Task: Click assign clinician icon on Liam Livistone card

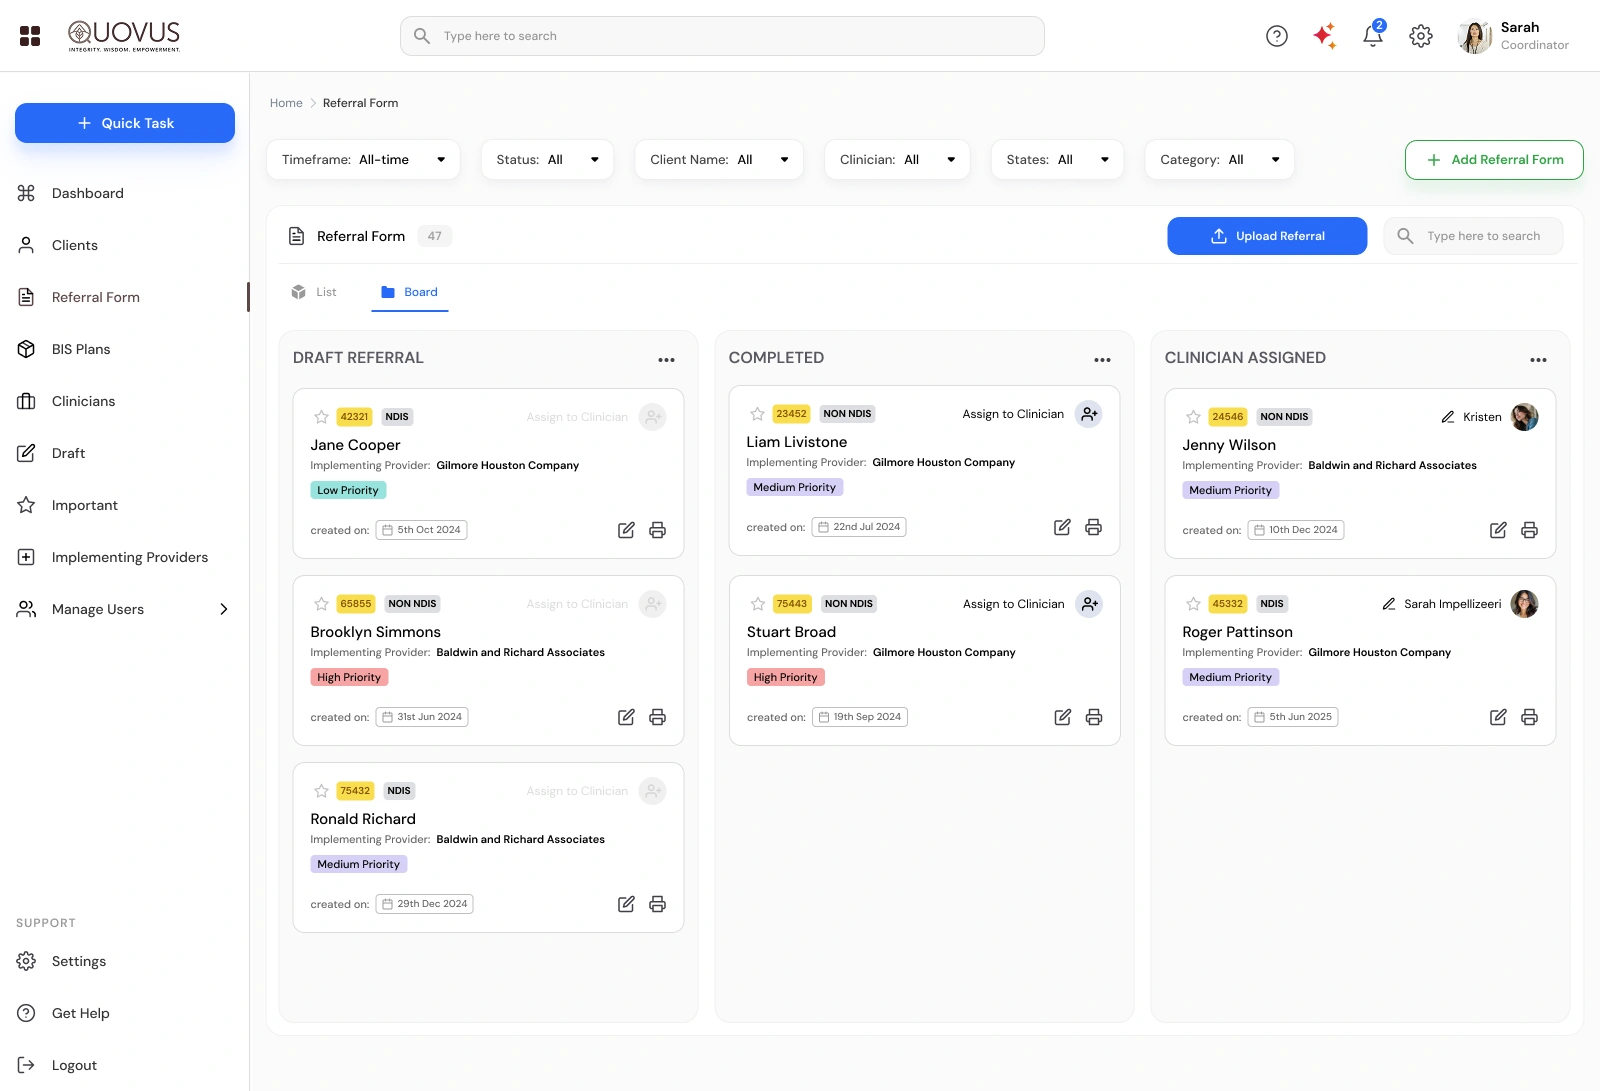Action: point(1088,414)
